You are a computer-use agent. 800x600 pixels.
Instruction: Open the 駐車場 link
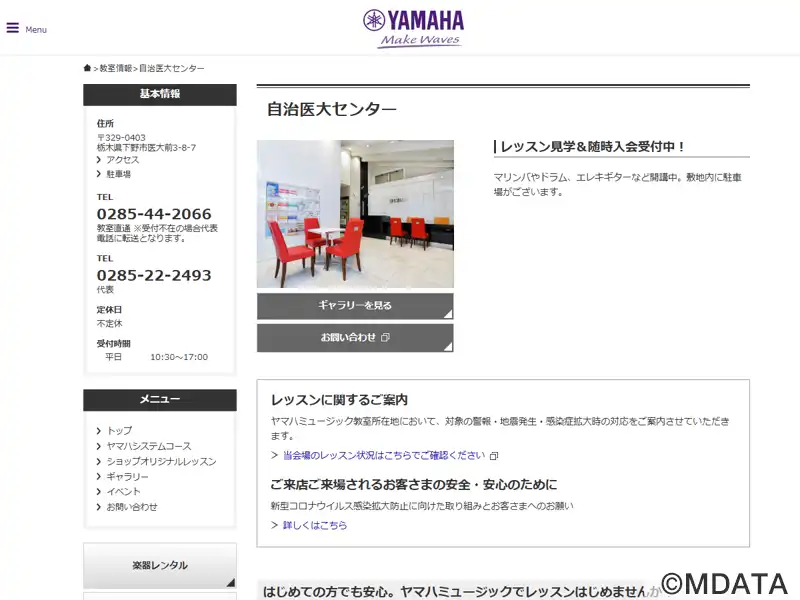118,174
